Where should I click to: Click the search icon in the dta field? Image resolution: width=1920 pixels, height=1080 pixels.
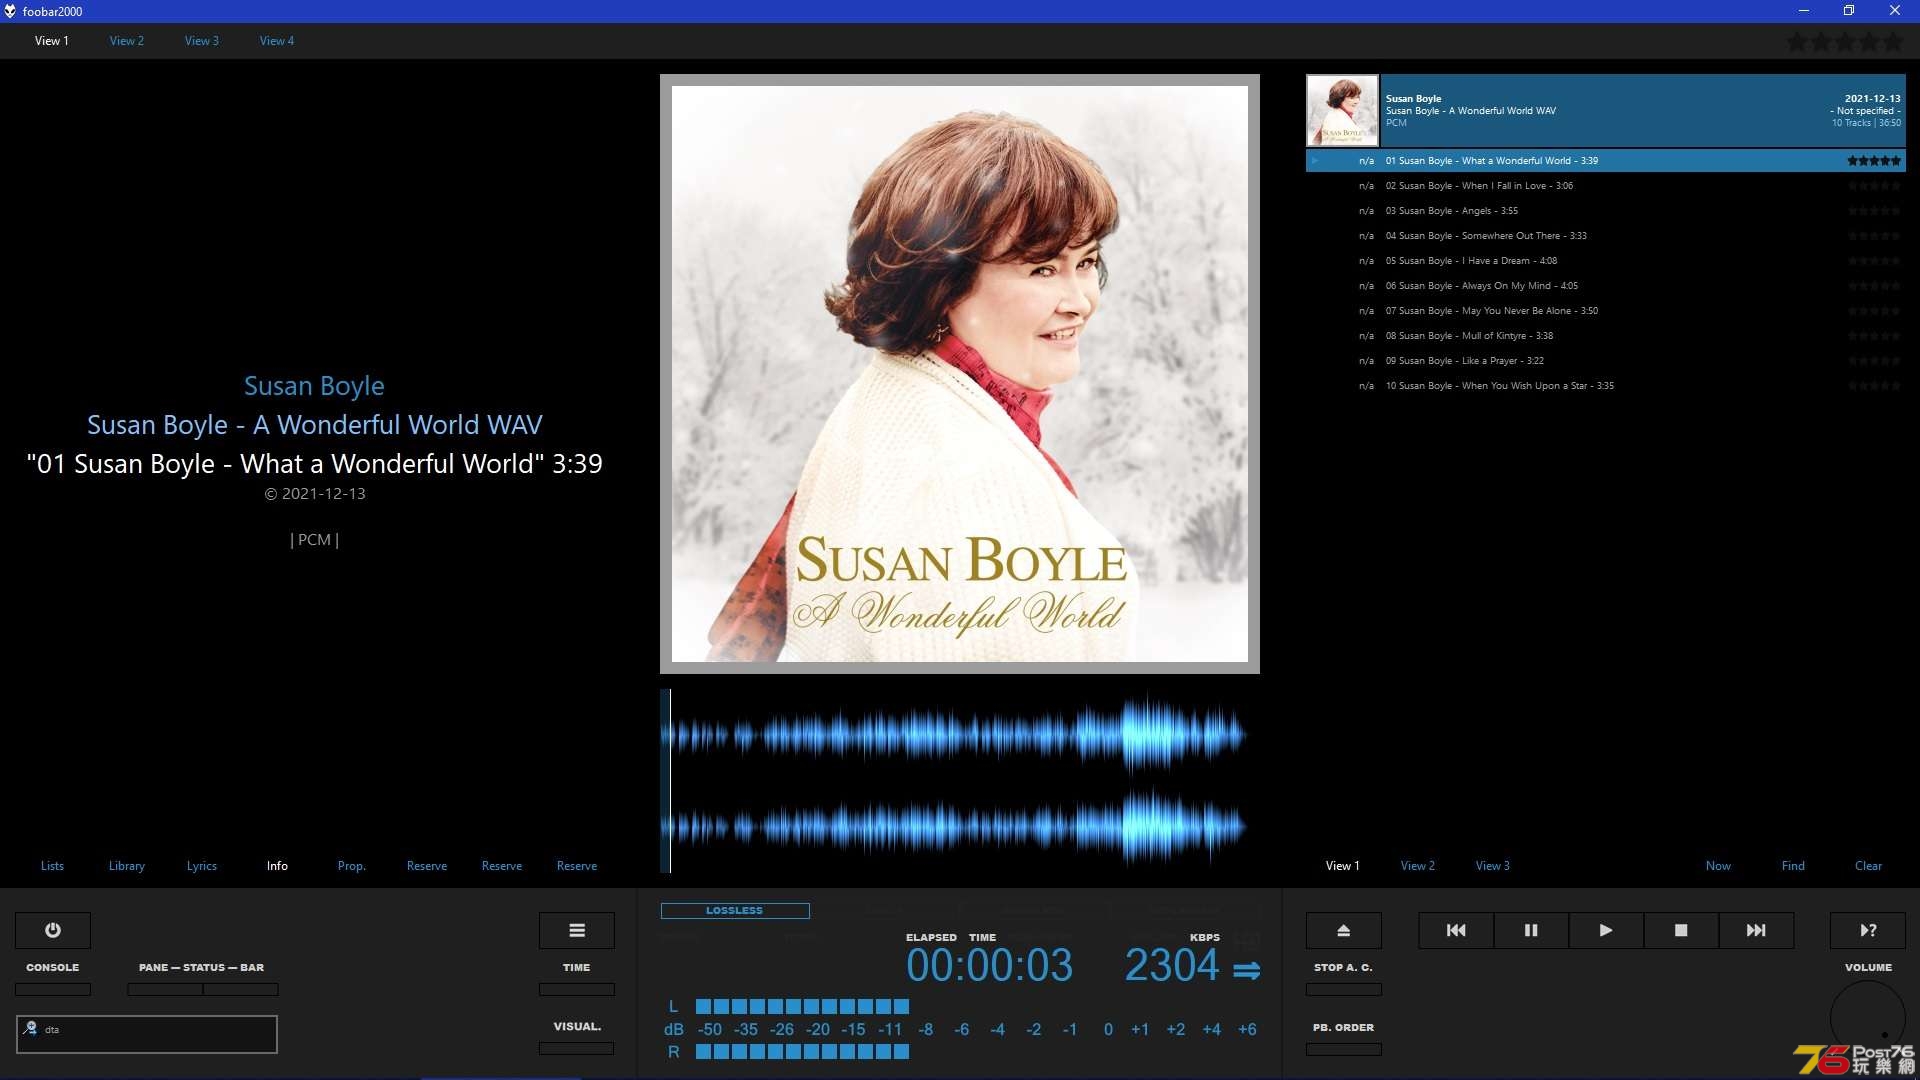pyautogui.click(x=30, y=1028)
